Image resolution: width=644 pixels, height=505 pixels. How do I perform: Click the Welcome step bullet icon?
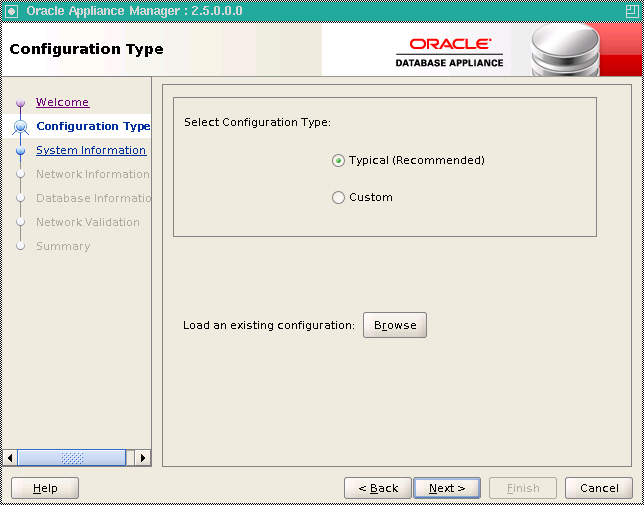pyautogui.click(x=21, y=102)
